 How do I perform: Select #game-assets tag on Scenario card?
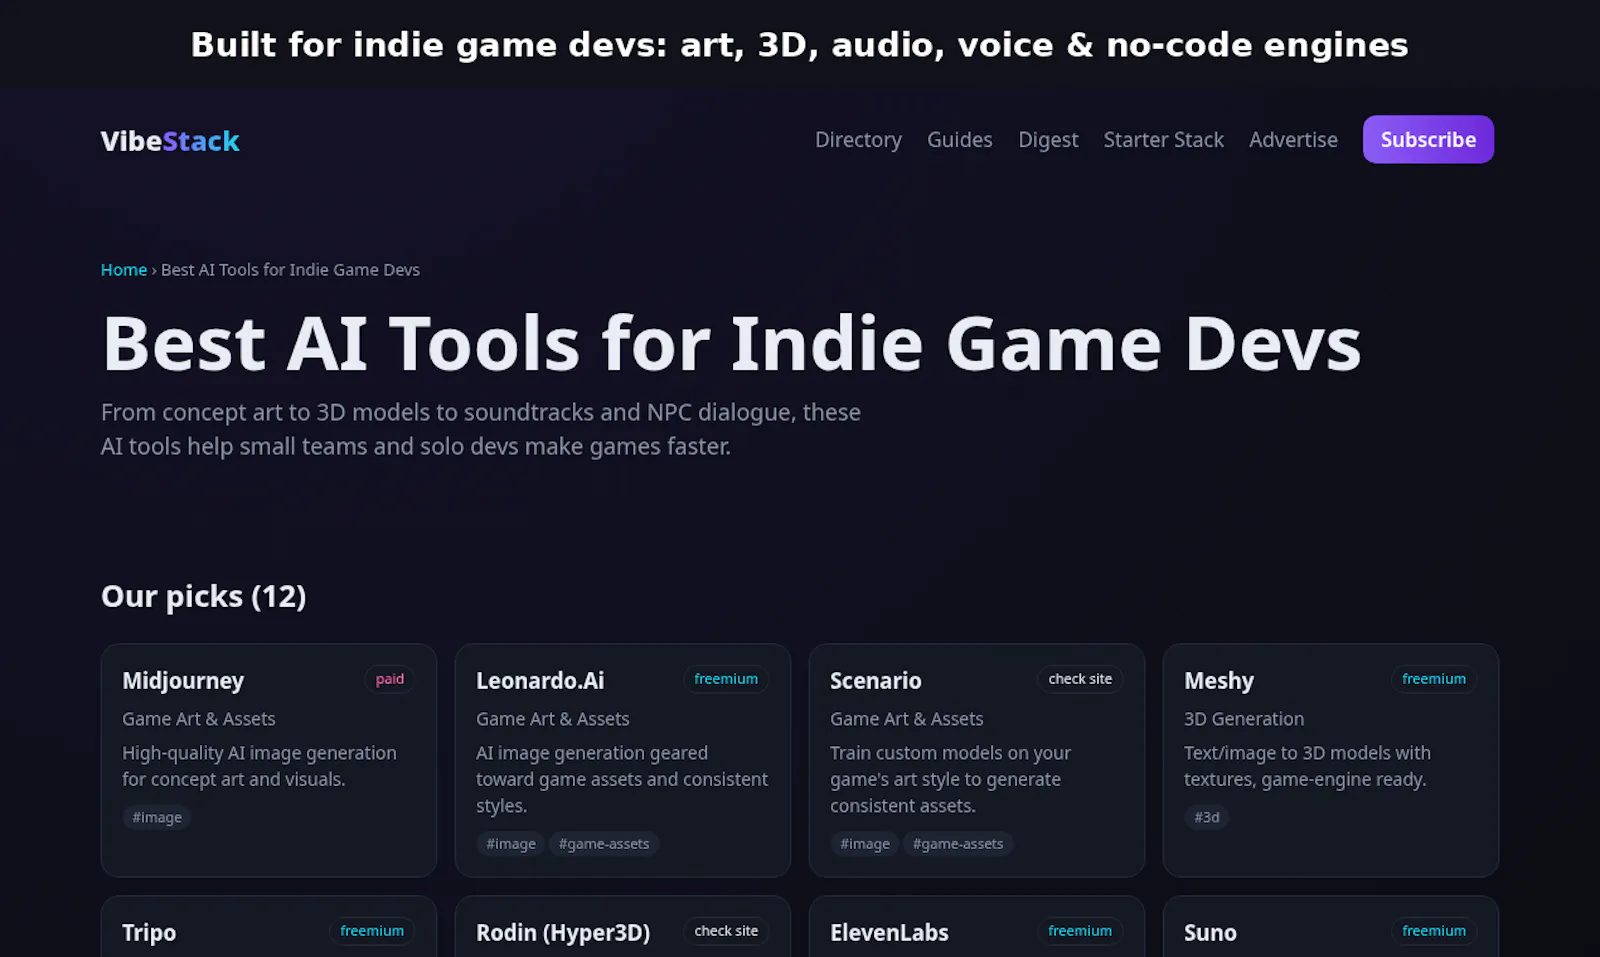(x=958, y=844)
